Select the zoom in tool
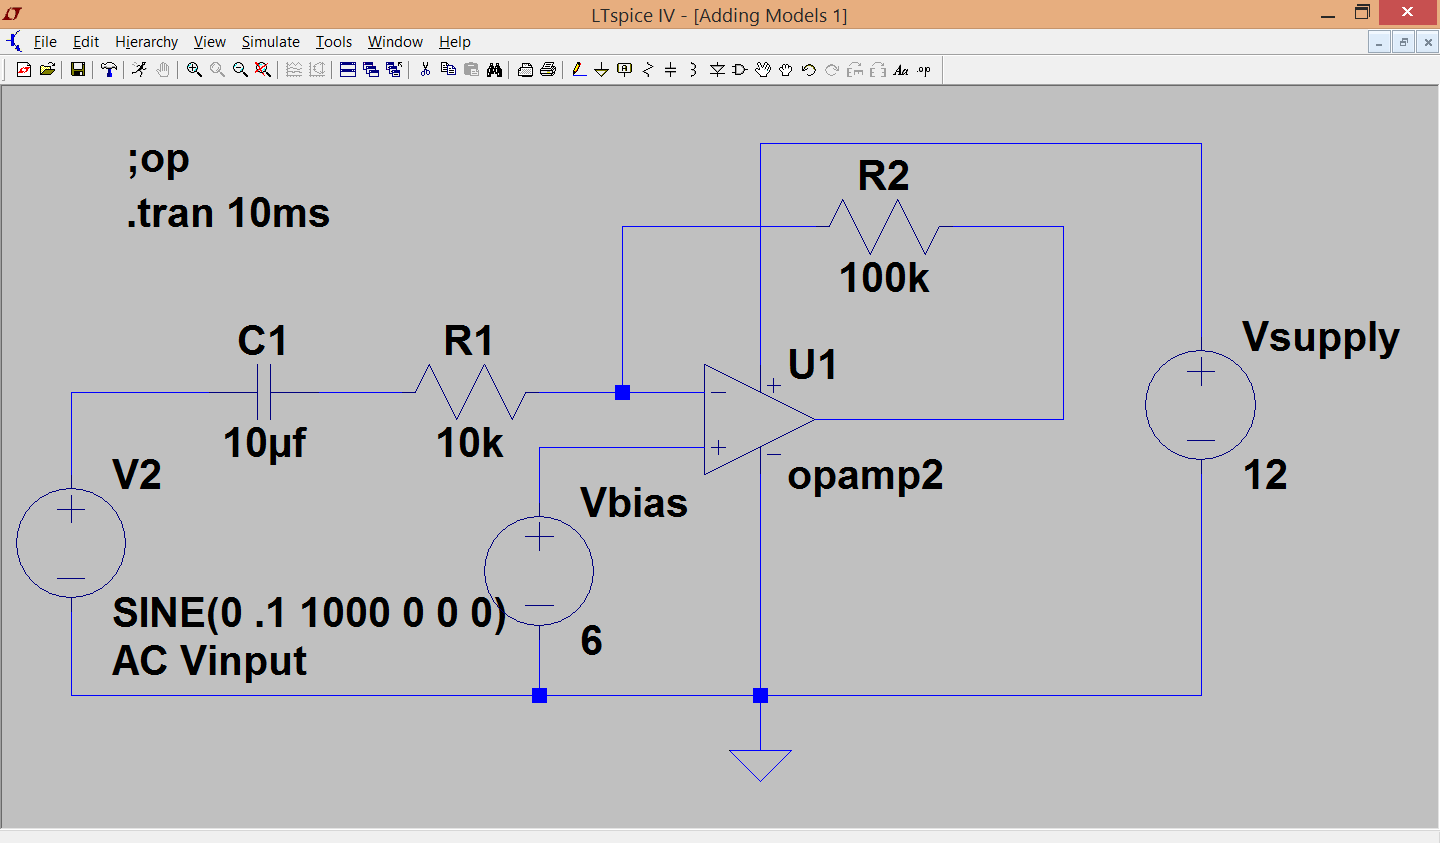Viewport: 1440px width, 843px height. click(x=194, y=69)
